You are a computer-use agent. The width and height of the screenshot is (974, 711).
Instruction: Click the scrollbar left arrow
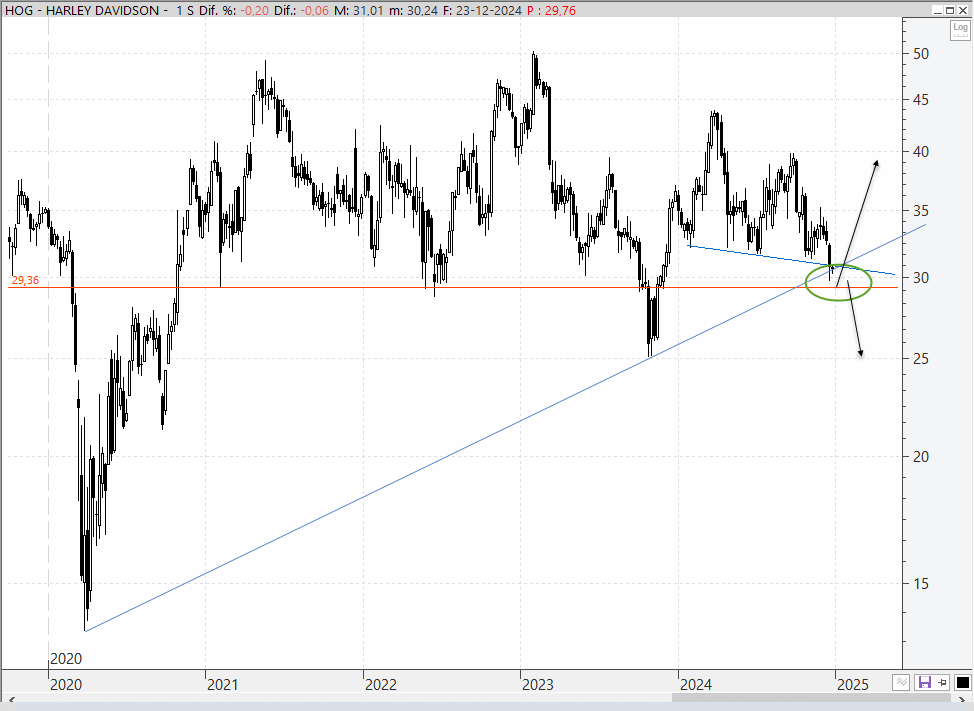click(11, 700)
